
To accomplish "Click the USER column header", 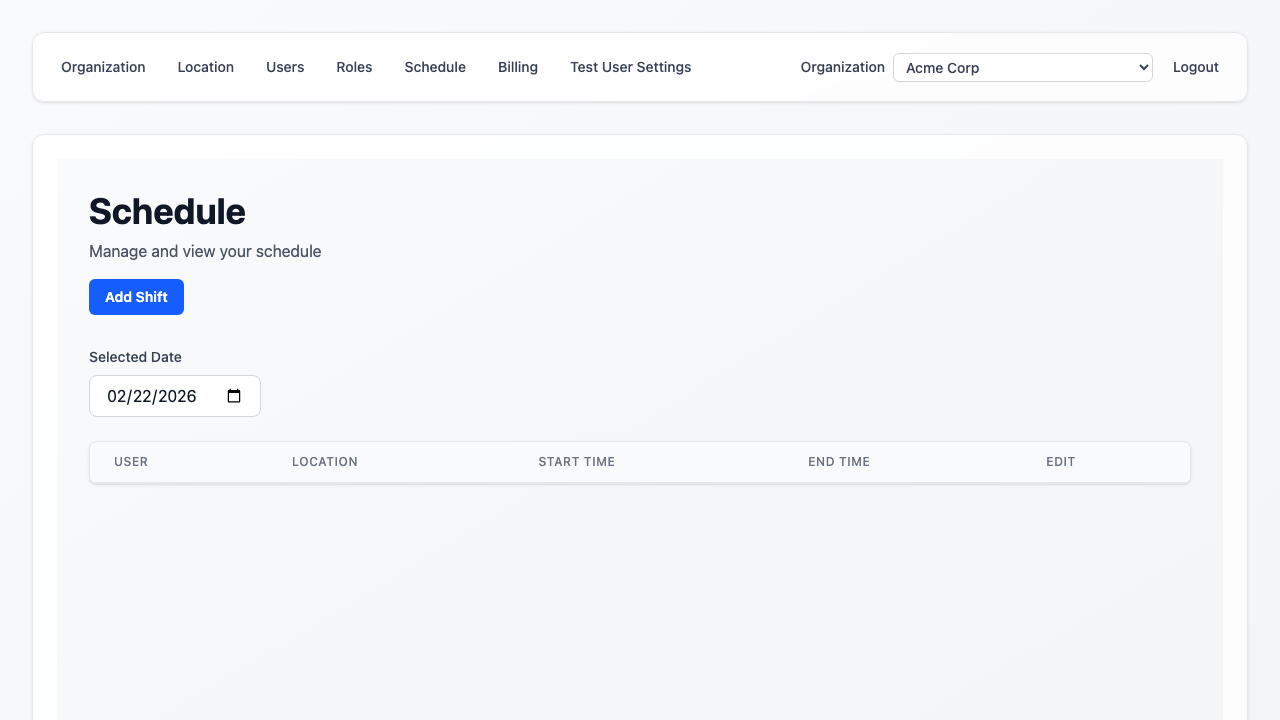I will 131,461.
